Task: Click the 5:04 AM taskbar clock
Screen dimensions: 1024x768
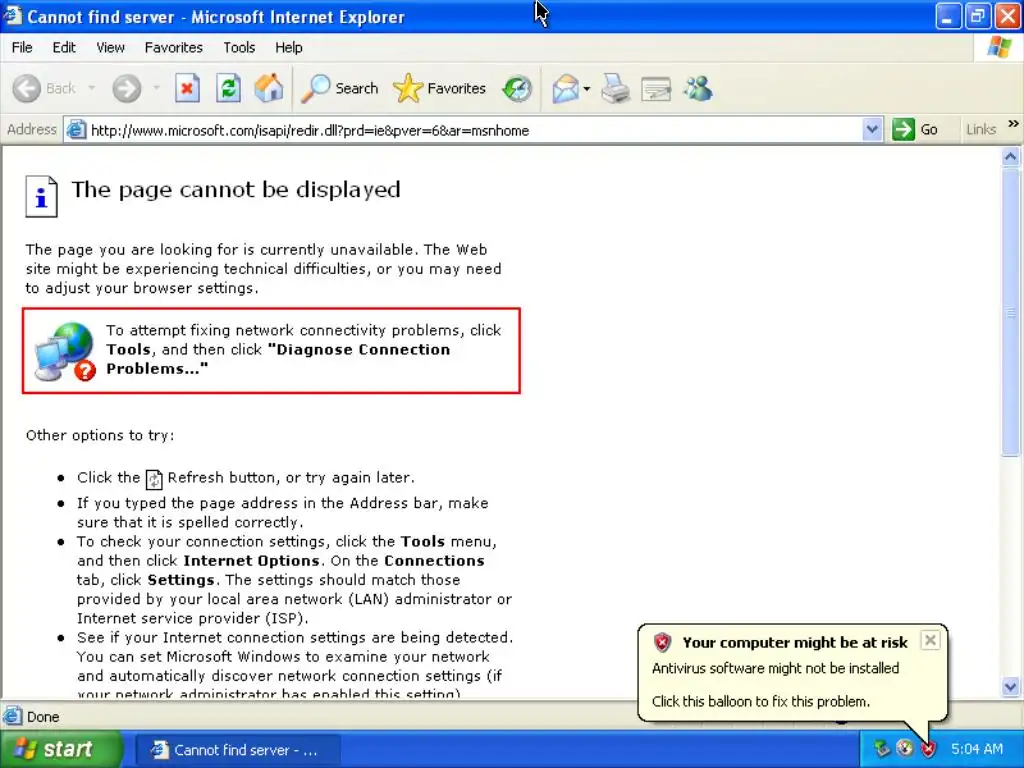Action: [976, 748]
